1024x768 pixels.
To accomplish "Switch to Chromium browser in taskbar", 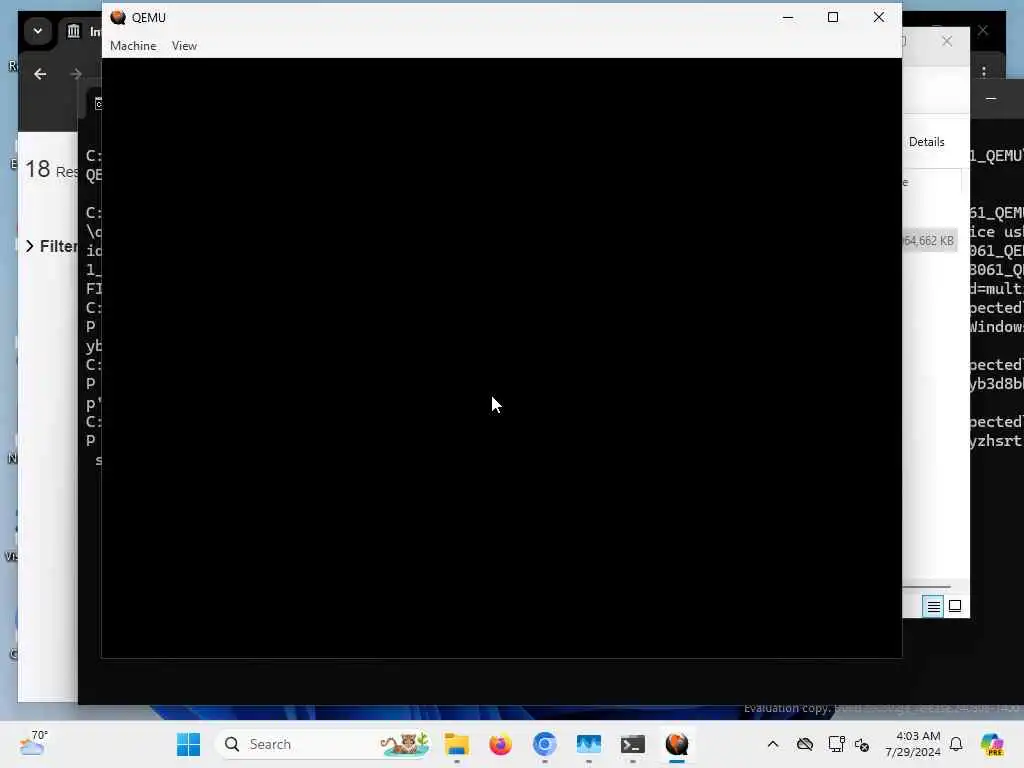I will [545, 744].
